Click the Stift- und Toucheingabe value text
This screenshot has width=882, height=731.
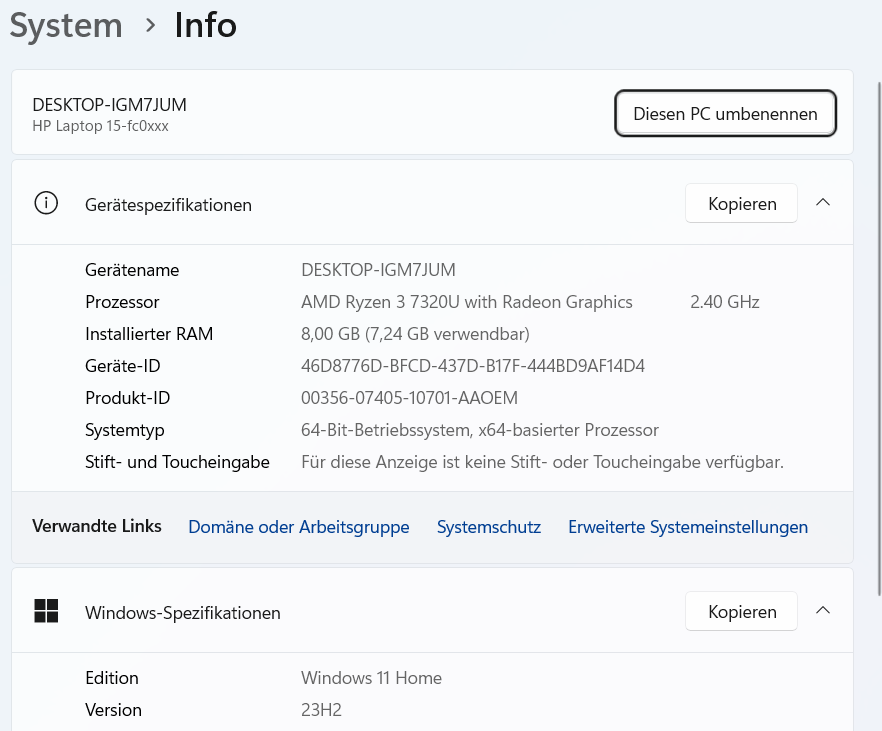542,462
